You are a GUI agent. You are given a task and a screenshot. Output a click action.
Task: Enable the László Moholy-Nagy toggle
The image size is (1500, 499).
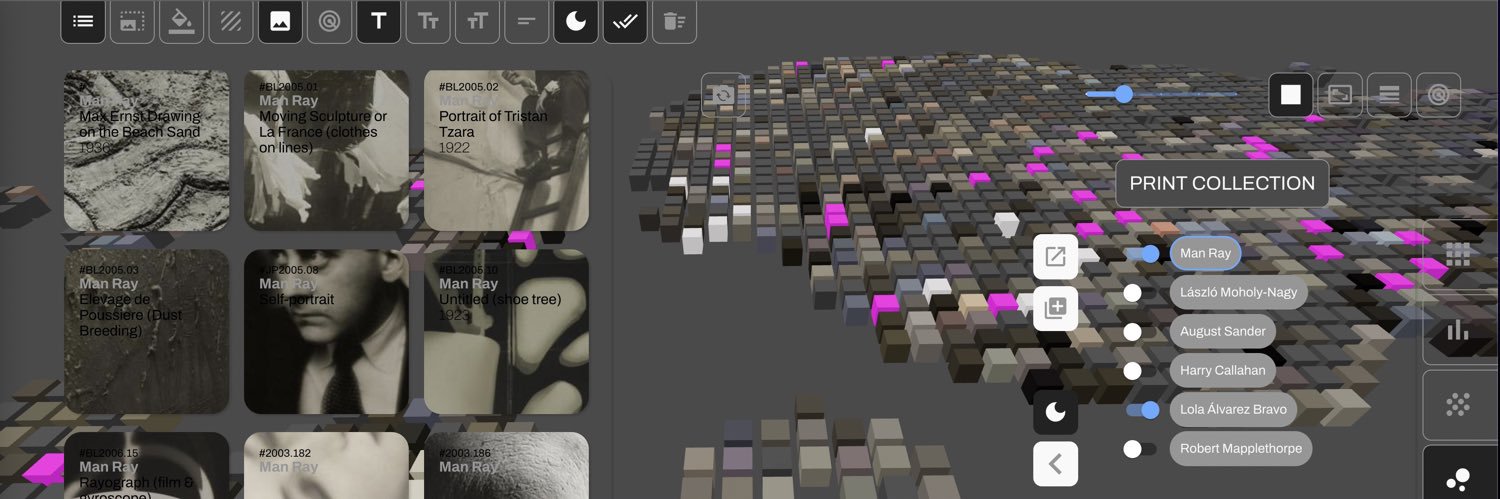click(1140, 293)
